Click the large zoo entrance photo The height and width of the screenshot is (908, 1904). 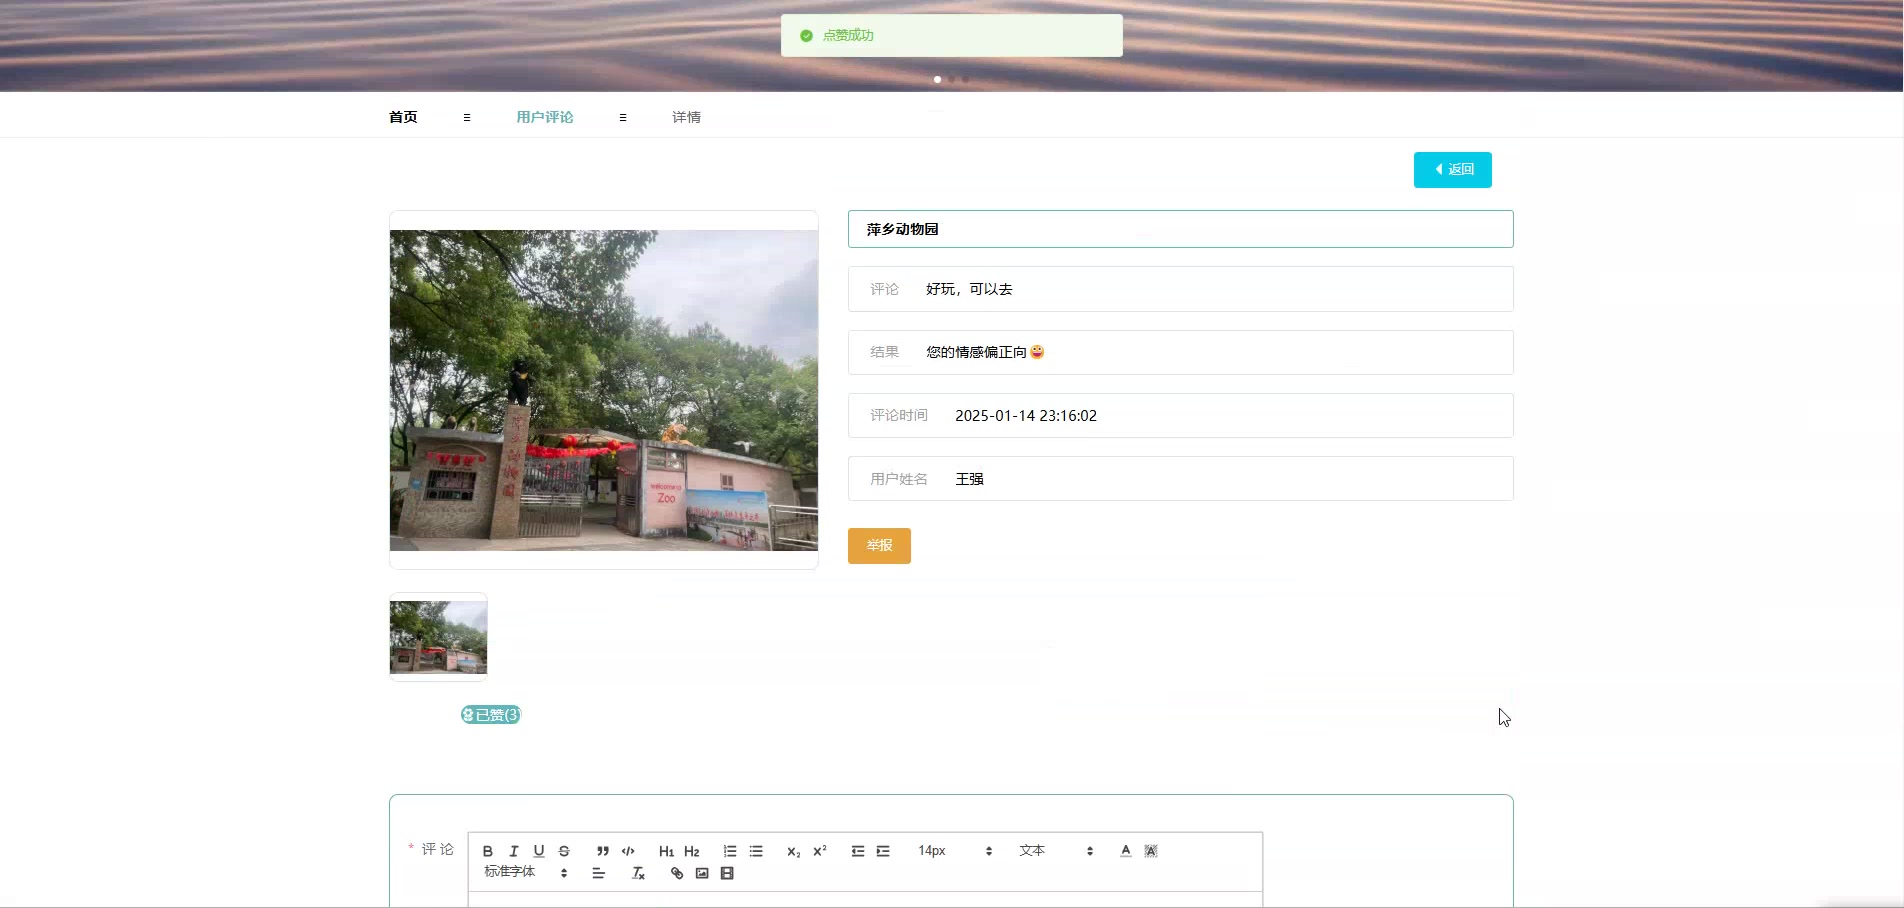(604, 390)
